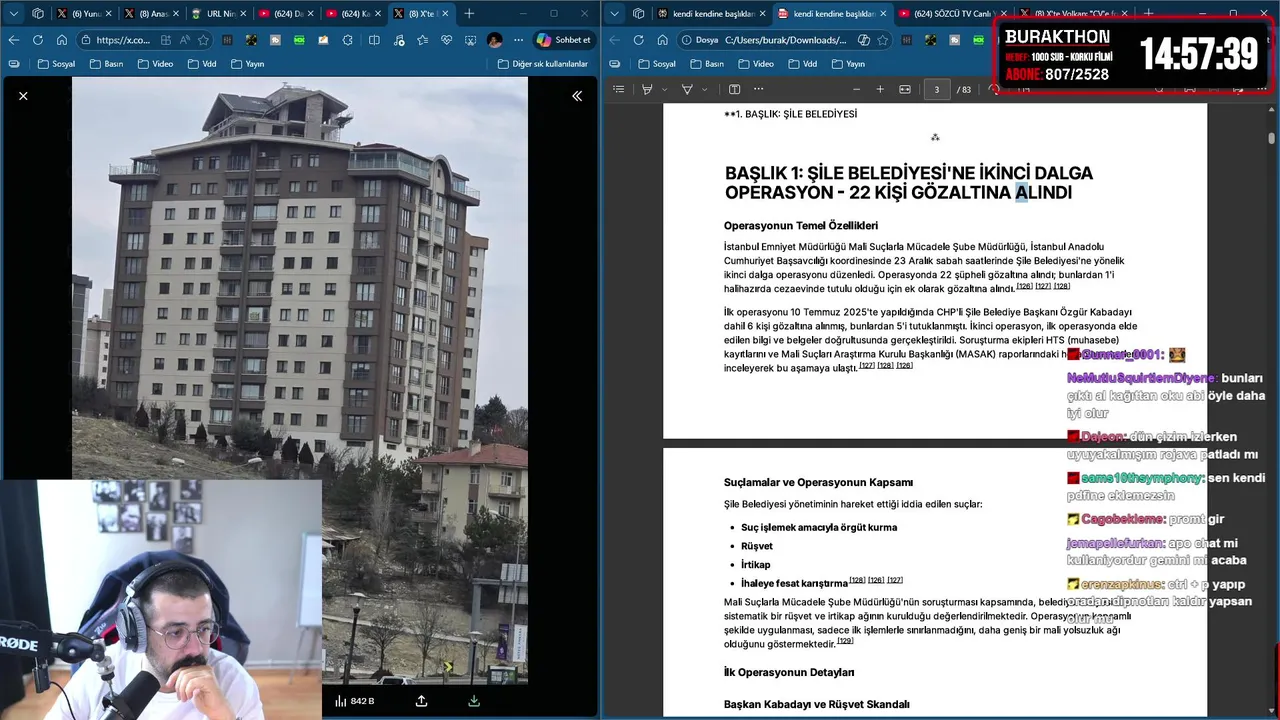Click bullet text 'Rüşvet'
Image resolution: width=1280 pixels, height=720 pixels.
[757, 546]
